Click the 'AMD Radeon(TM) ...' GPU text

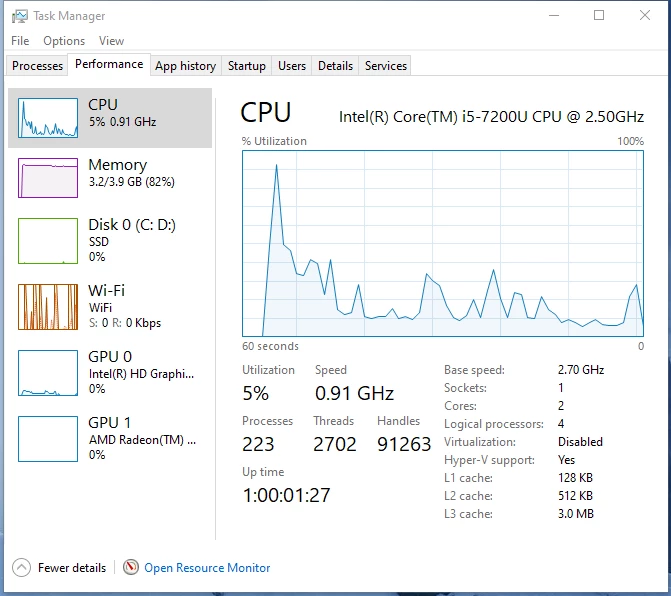point(142,440)
